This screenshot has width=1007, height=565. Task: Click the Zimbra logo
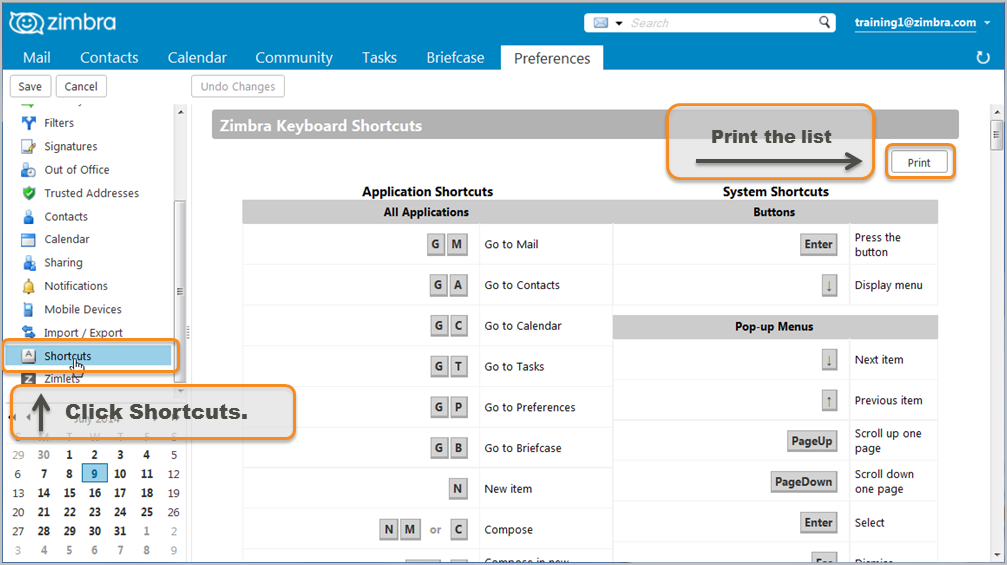(x=62, y=22)
